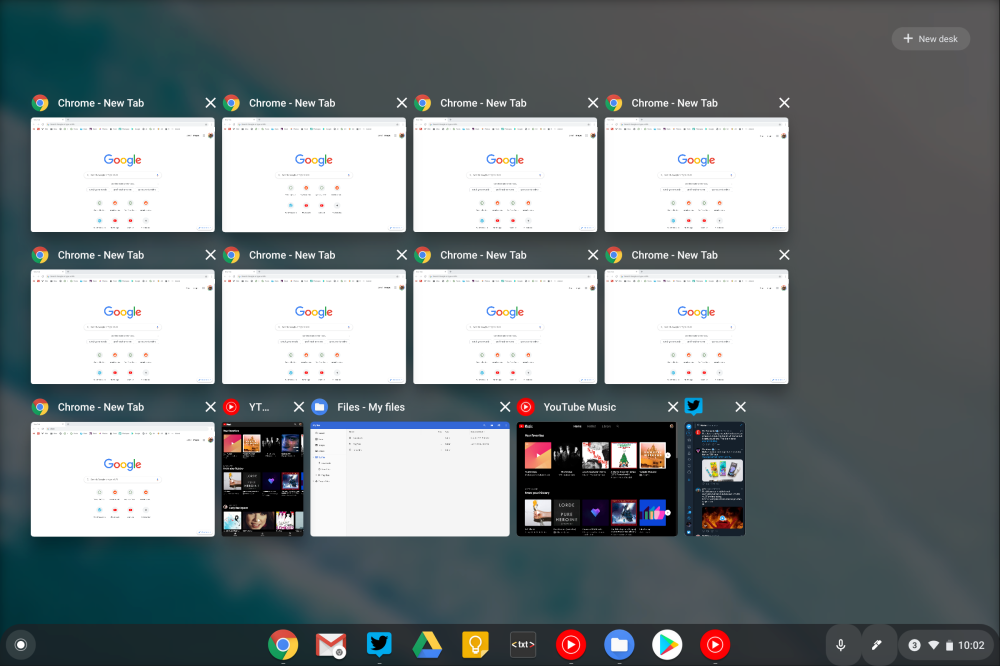Click the Files folder icon in window title

coord(320,407)
